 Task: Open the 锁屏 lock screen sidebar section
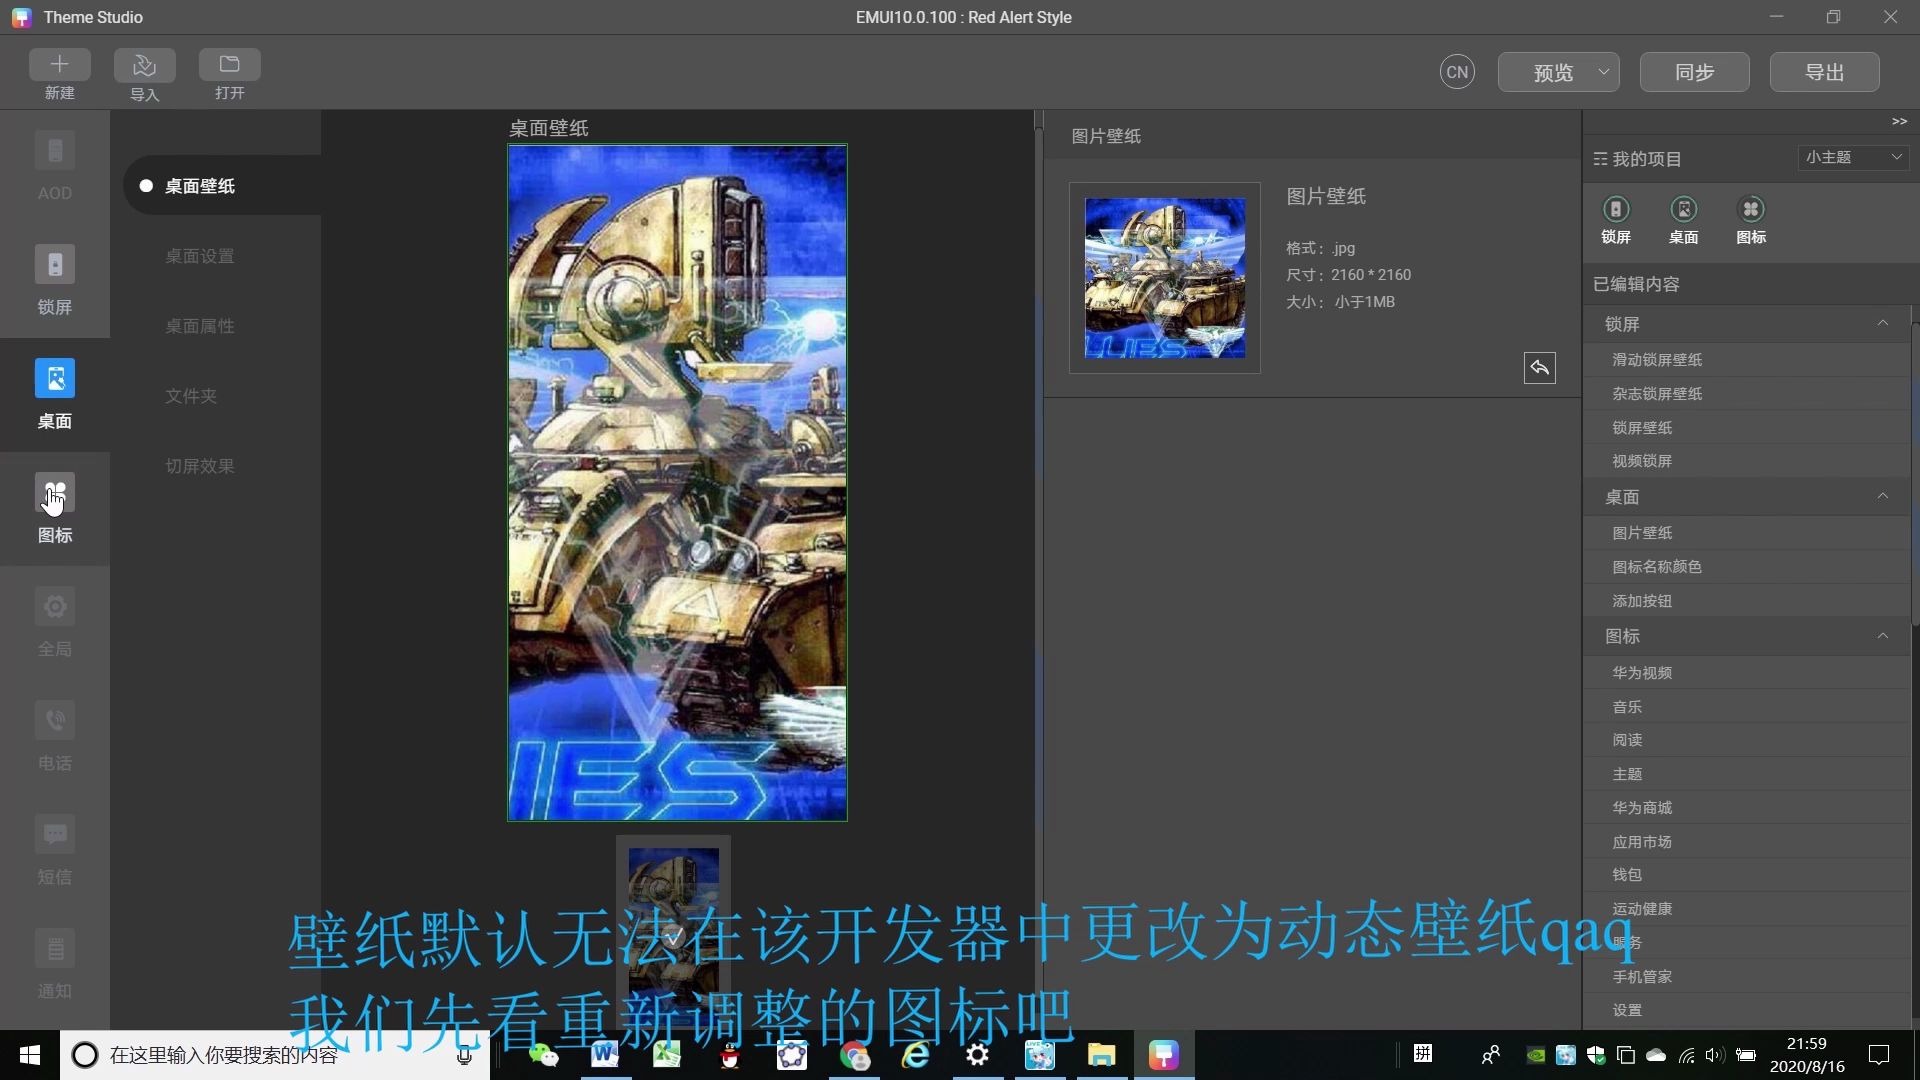pos(55,281)
